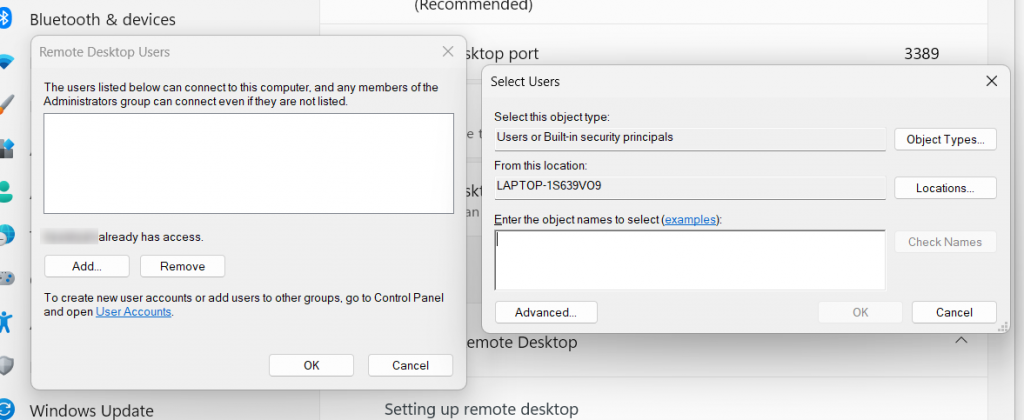Click the Accounts person icon in sidebar

pyautogui.click(x=6, y=191)
